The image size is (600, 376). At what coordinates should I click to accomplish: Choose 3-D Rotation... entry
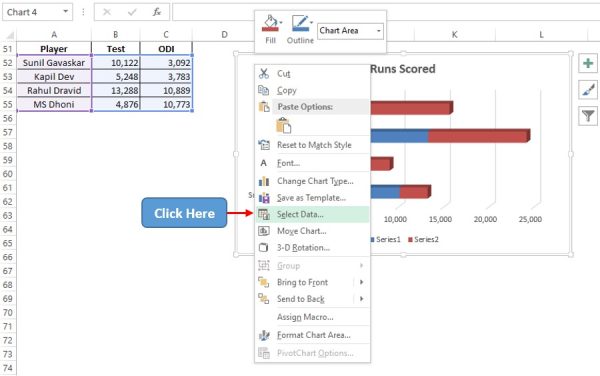tap(313, 247)
